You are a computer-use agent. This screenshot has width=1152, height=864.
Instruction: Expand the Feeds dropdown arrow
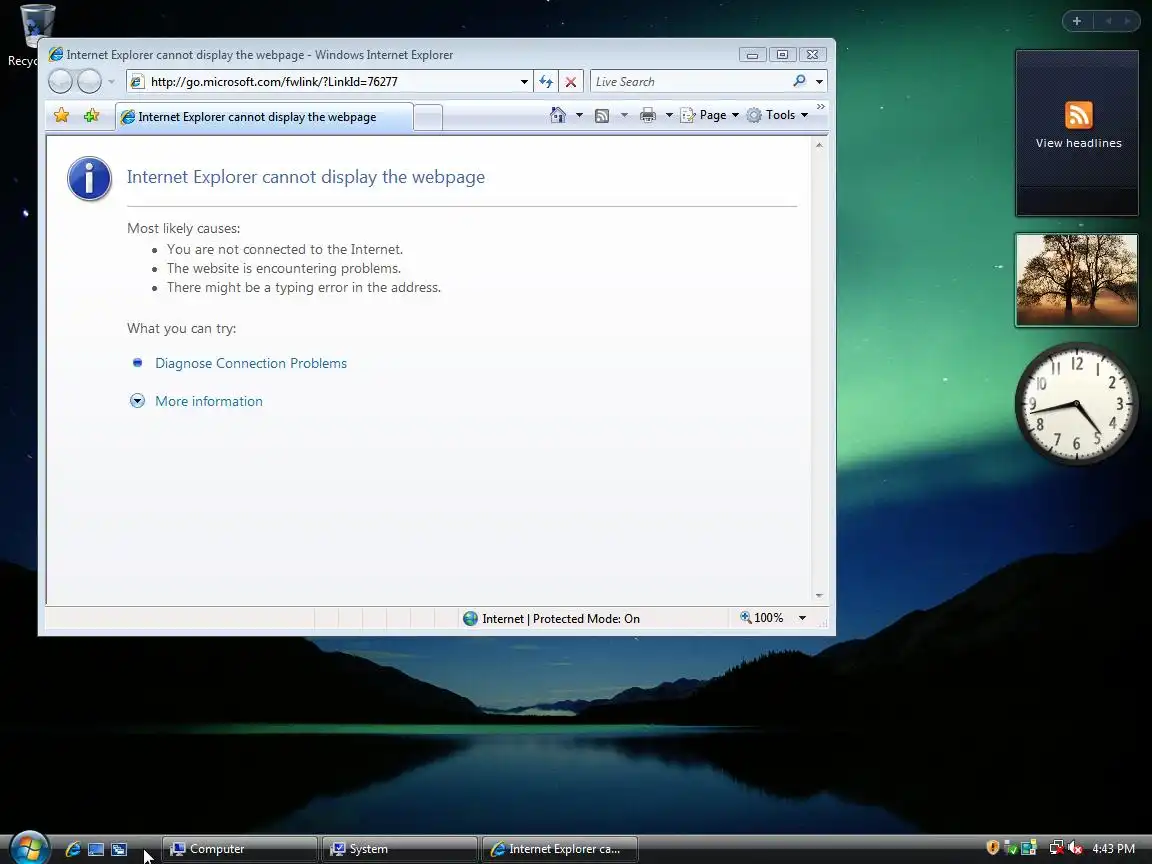pos(624,115)
